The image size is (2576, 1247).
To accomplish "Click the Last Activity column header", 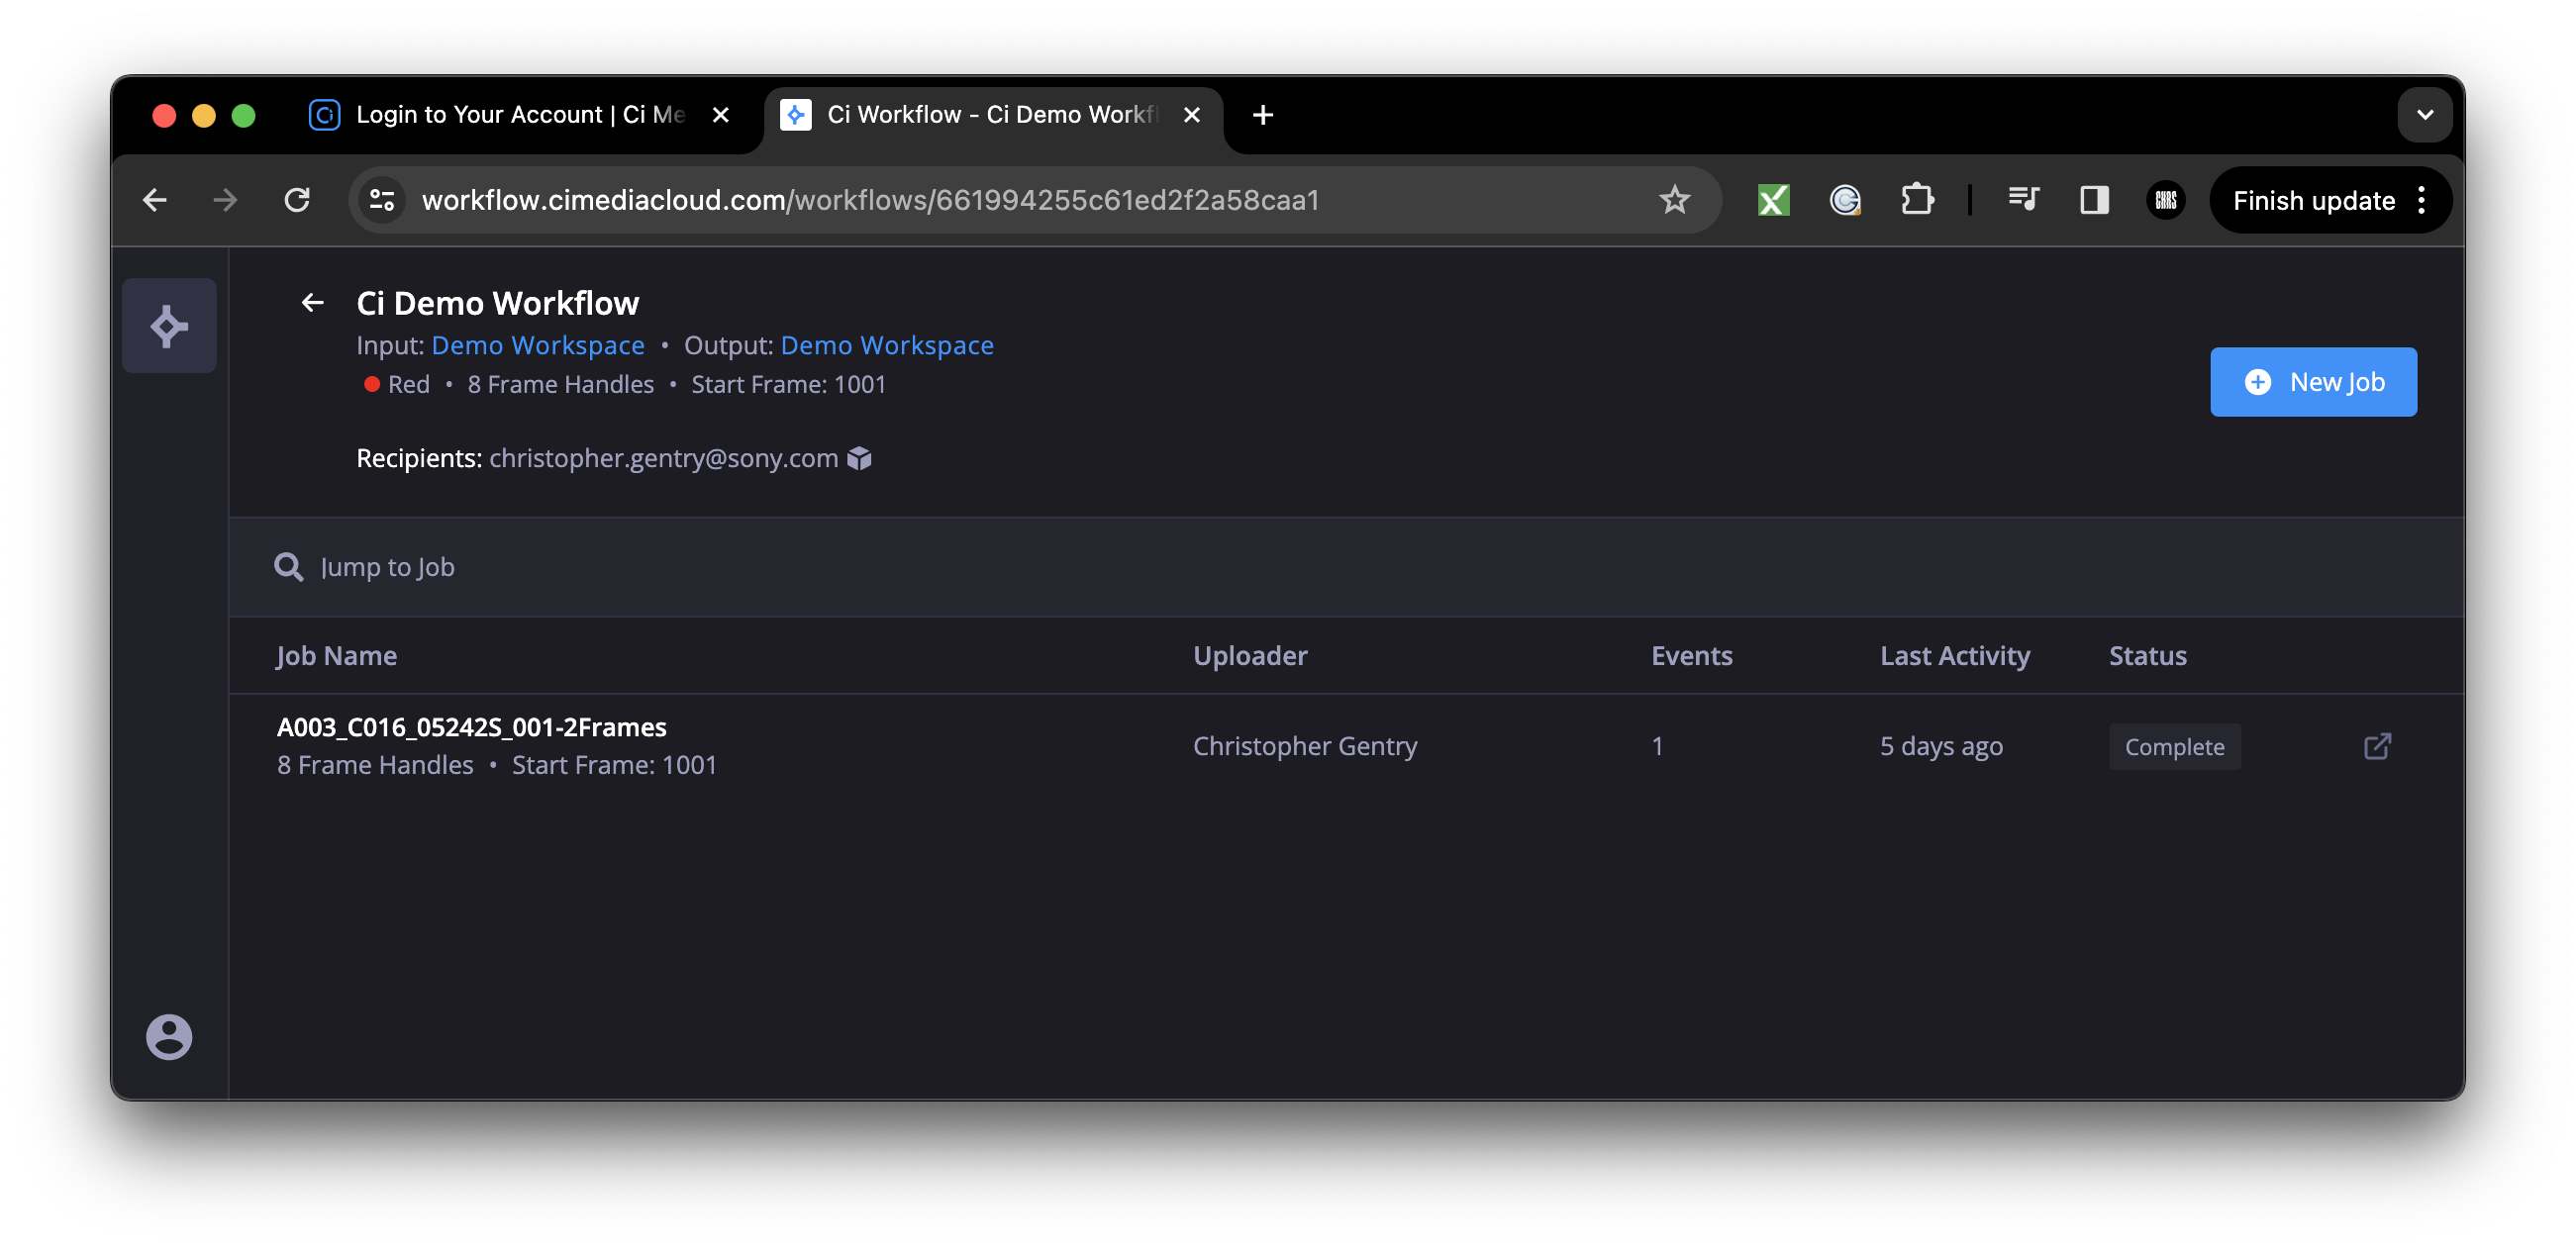I will 1954,656.
